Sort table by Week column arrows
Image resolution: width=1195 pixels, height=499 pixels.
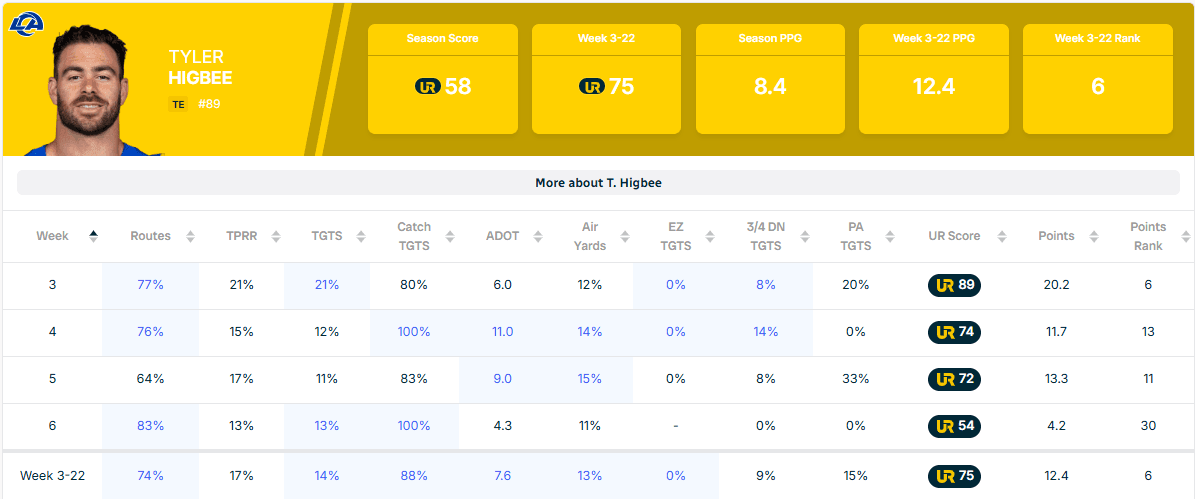tap(93, 236)
